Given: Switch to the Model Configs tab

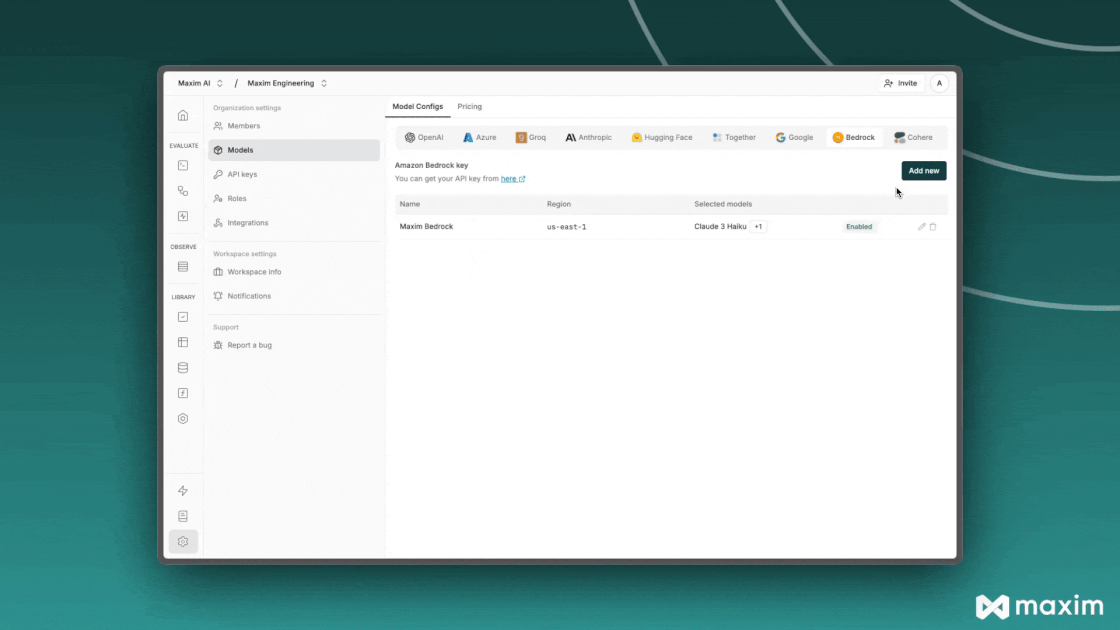Looking at the screenshot, I should [417, 106].
